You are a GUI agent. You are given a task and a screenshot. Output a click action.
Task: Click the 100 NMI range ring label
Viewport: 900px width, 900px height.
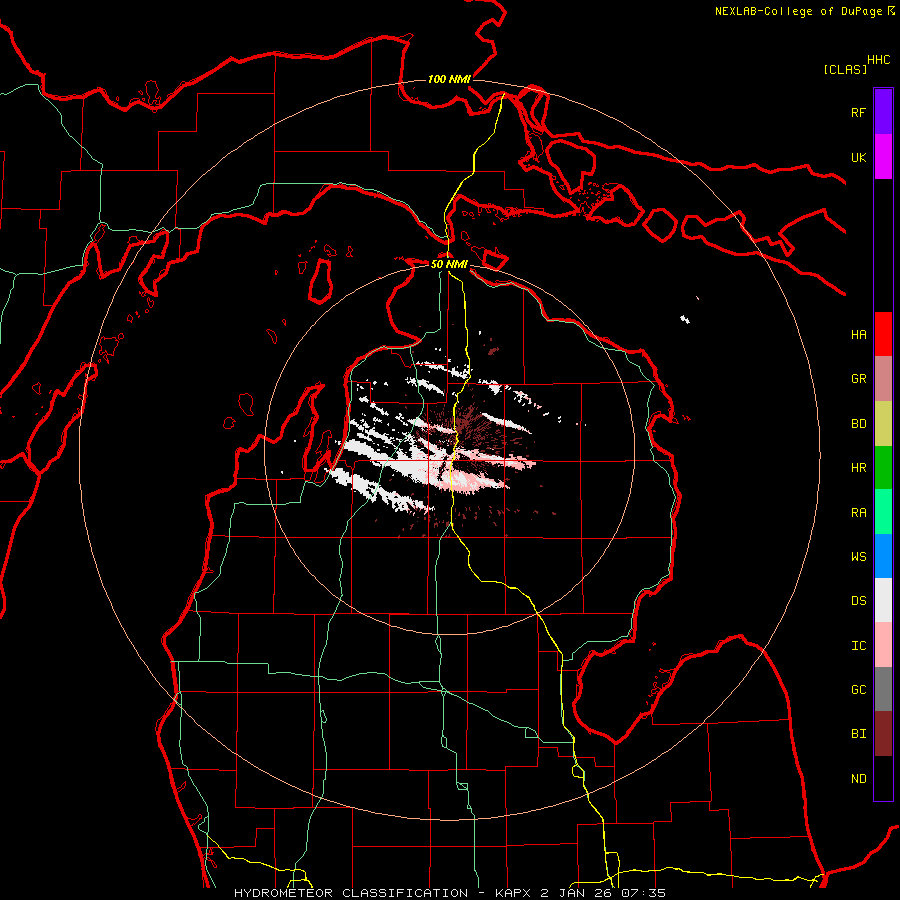click(x=449, y=79)
